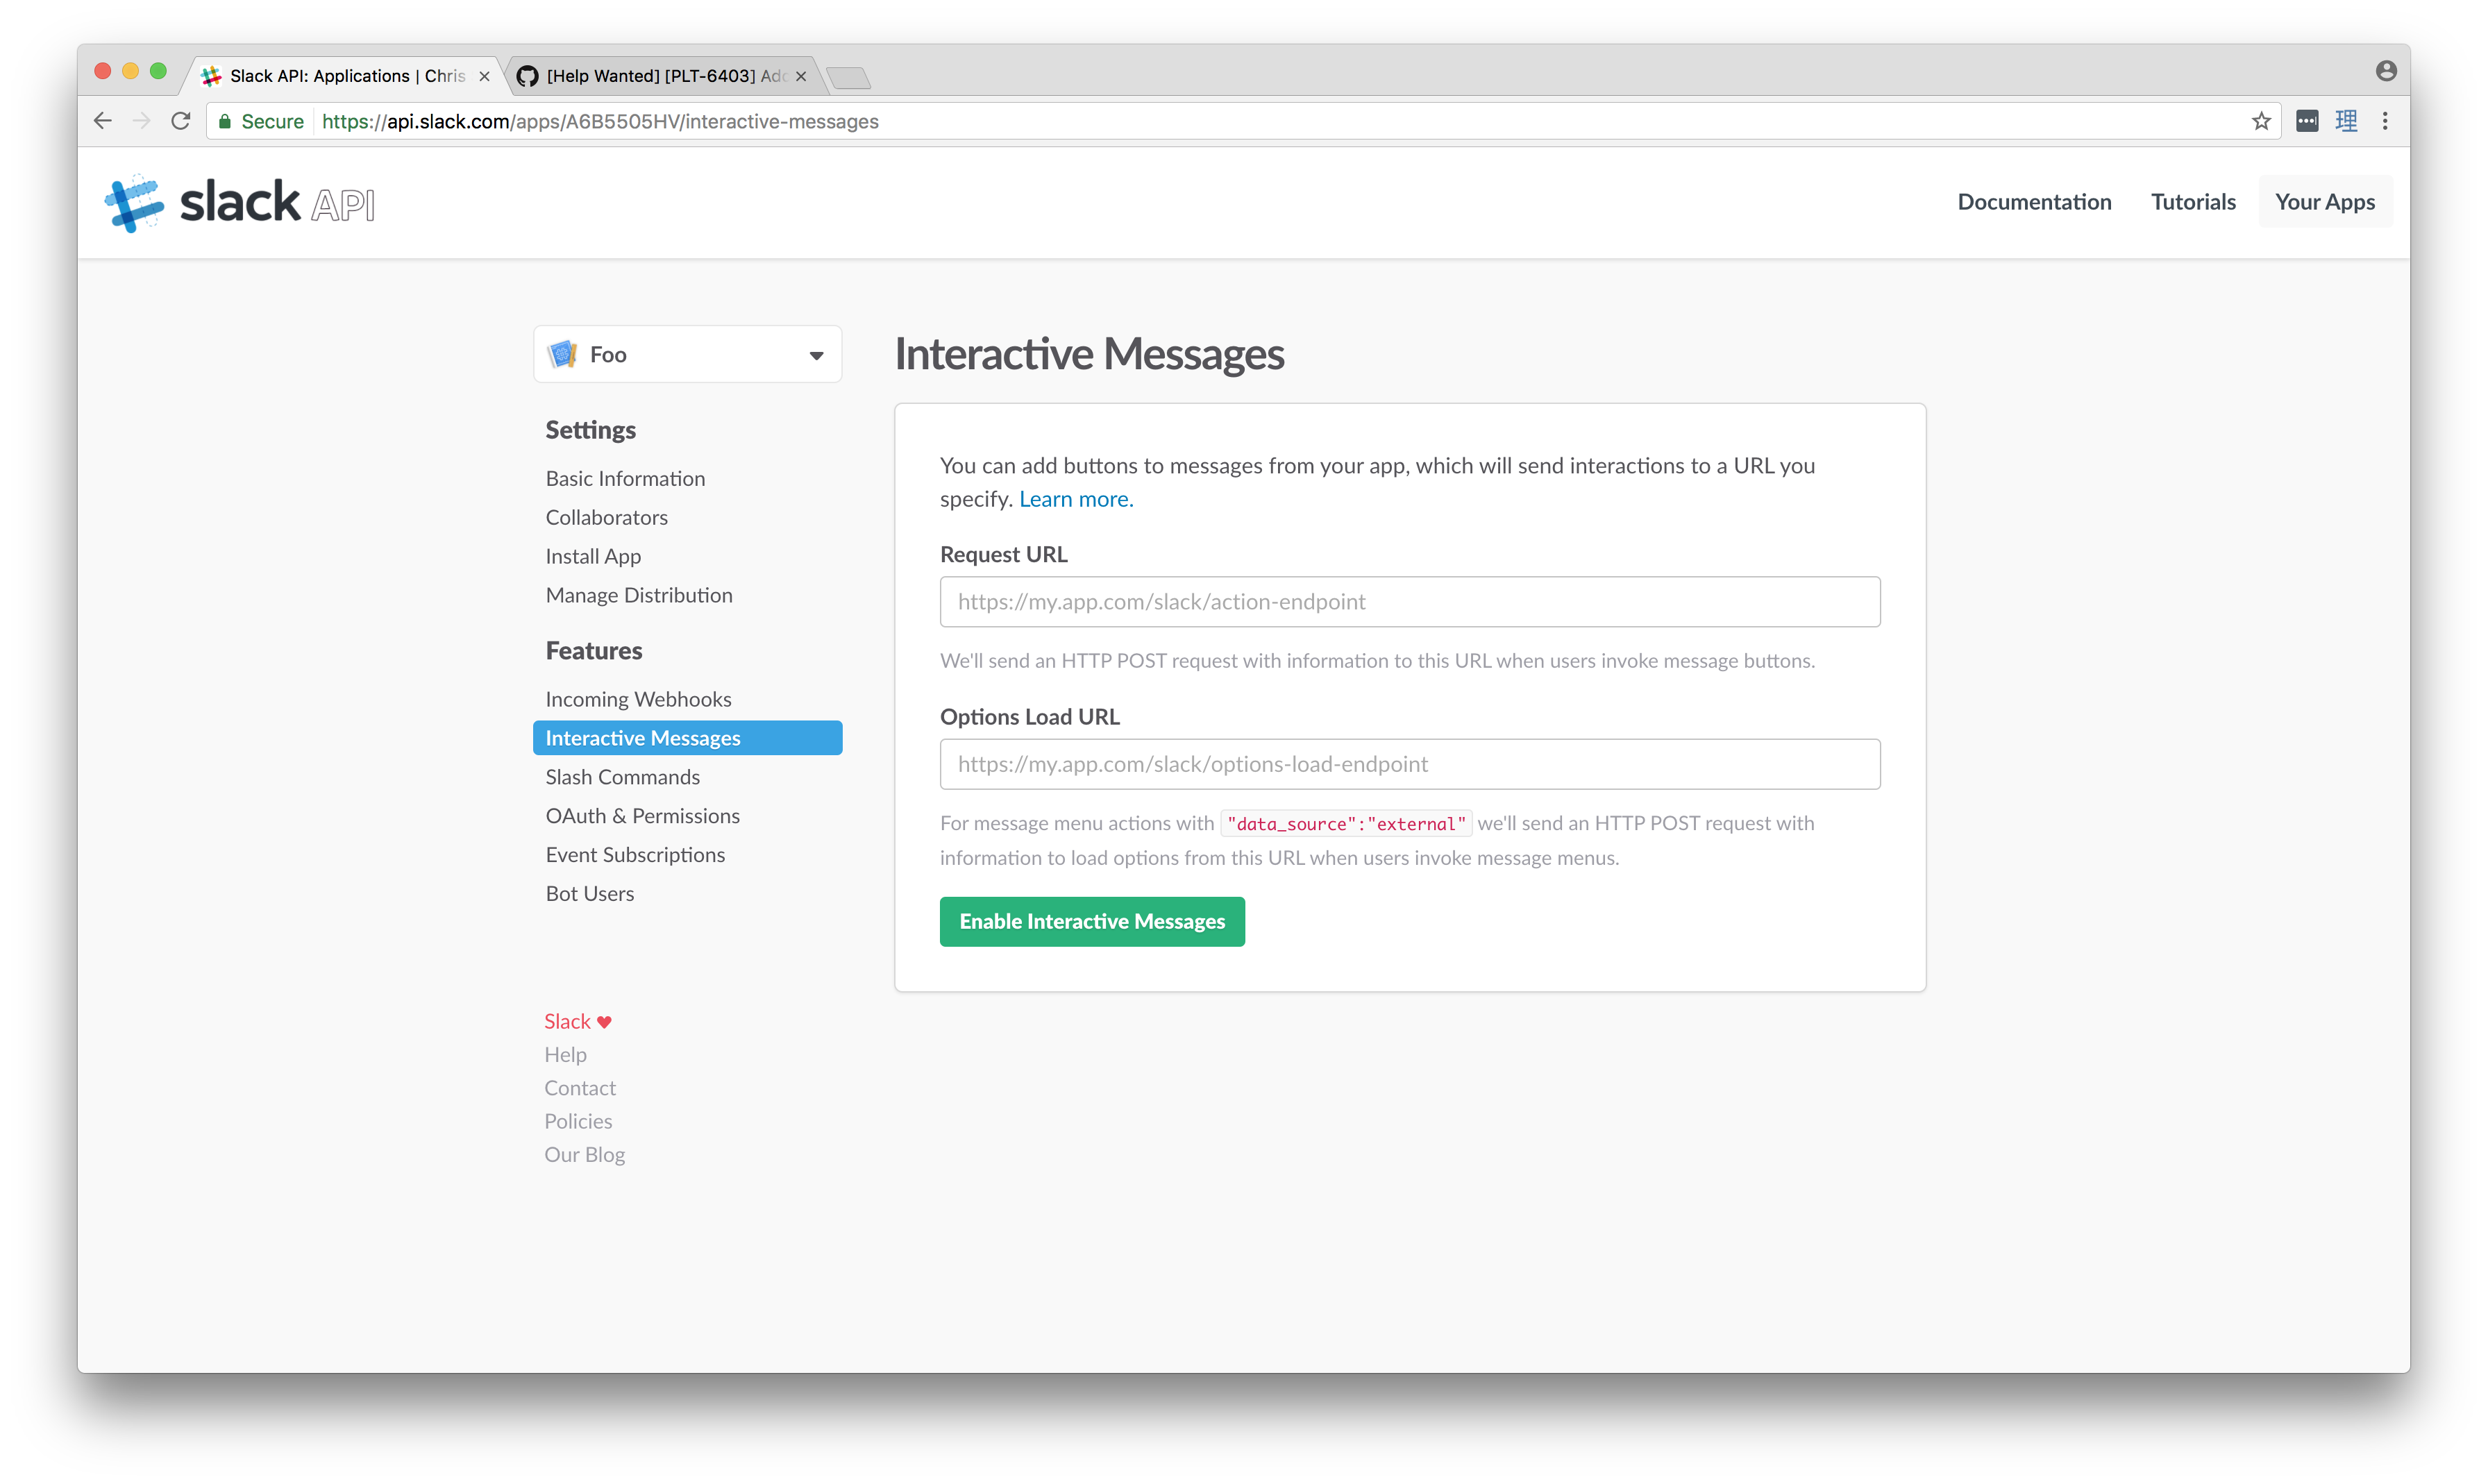Image resolution: width=2488 pixels, height=1484 pixels.
Task: Open a new tab with the new-tab button
Action: tap(849, 78)
